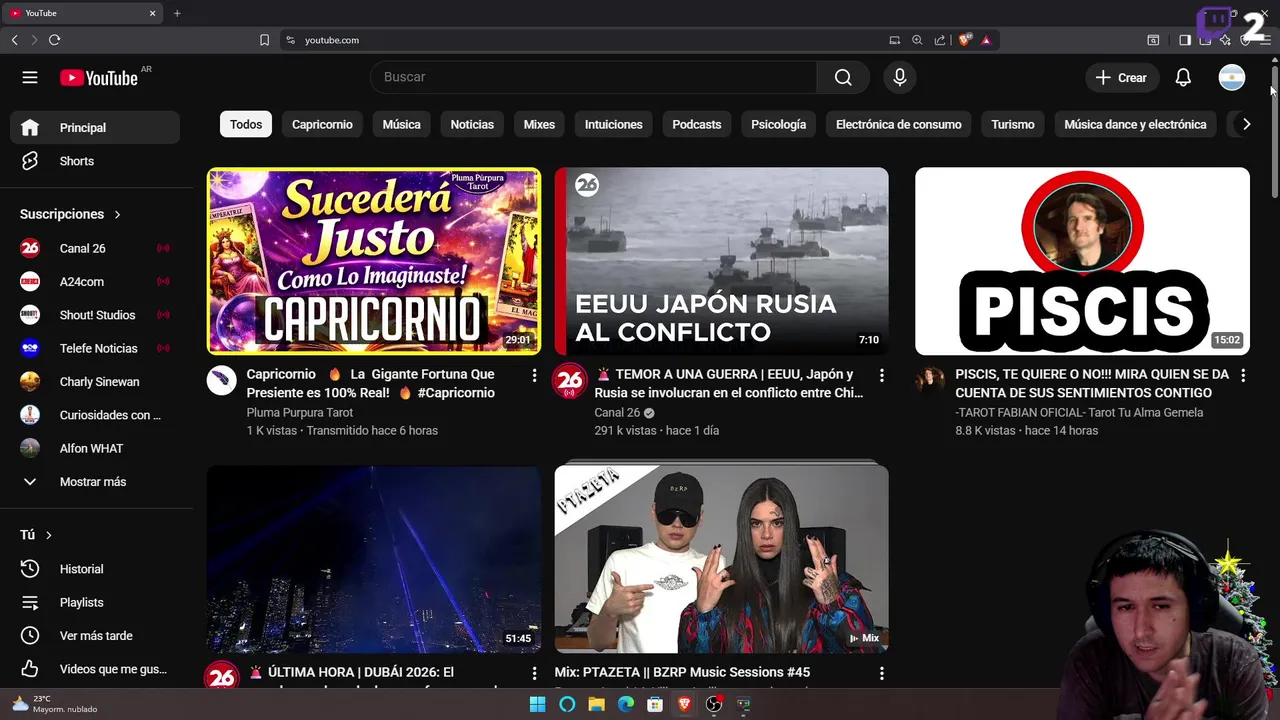The width and height of the screenshot is (1280, 720).
Task: Select the Psicología chip
Action: (x=778, y=124)
